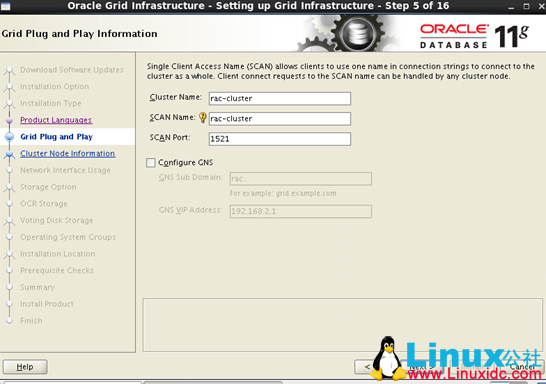Viewport: 546px width, 384px height.
Task: Open the Cluster Node Information step link
Action: coord(68,154)
